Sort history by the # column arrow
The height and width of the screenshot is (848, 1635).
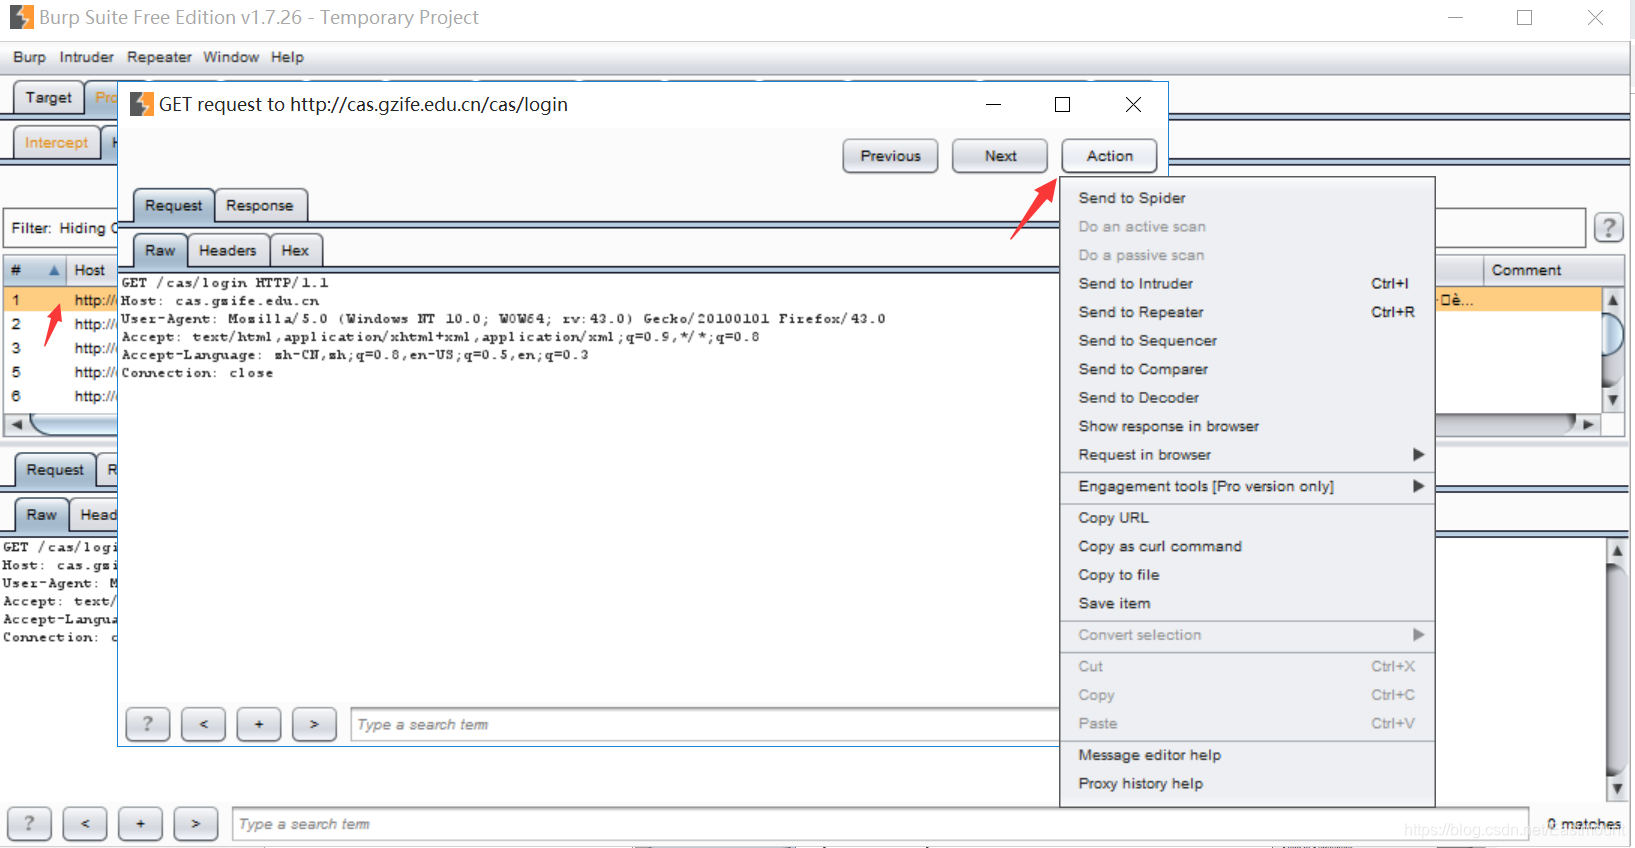54,270
